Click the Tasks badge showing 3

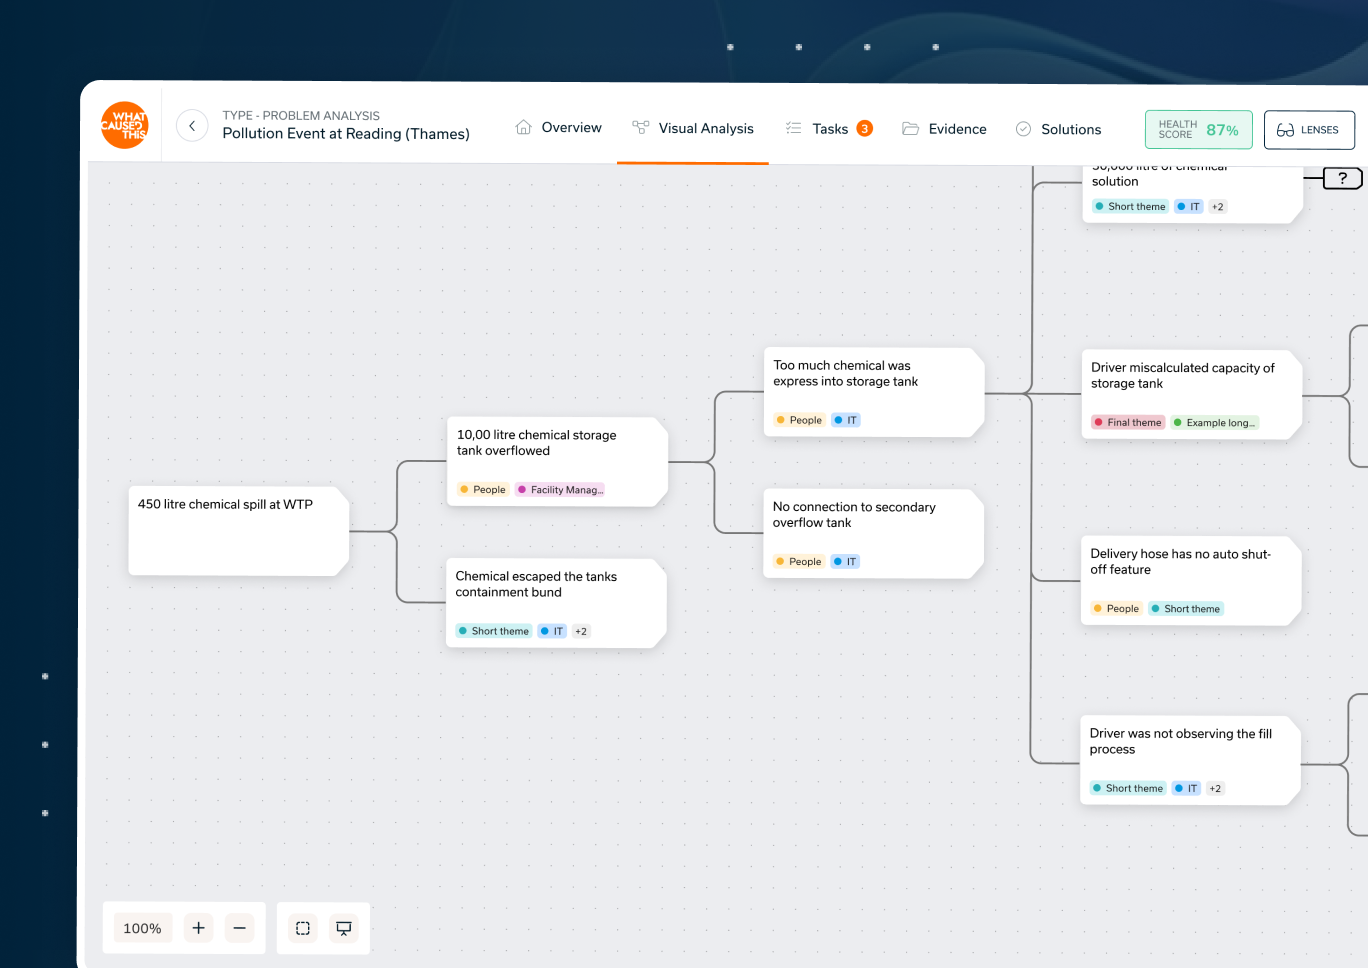click(x=864, y=129)
